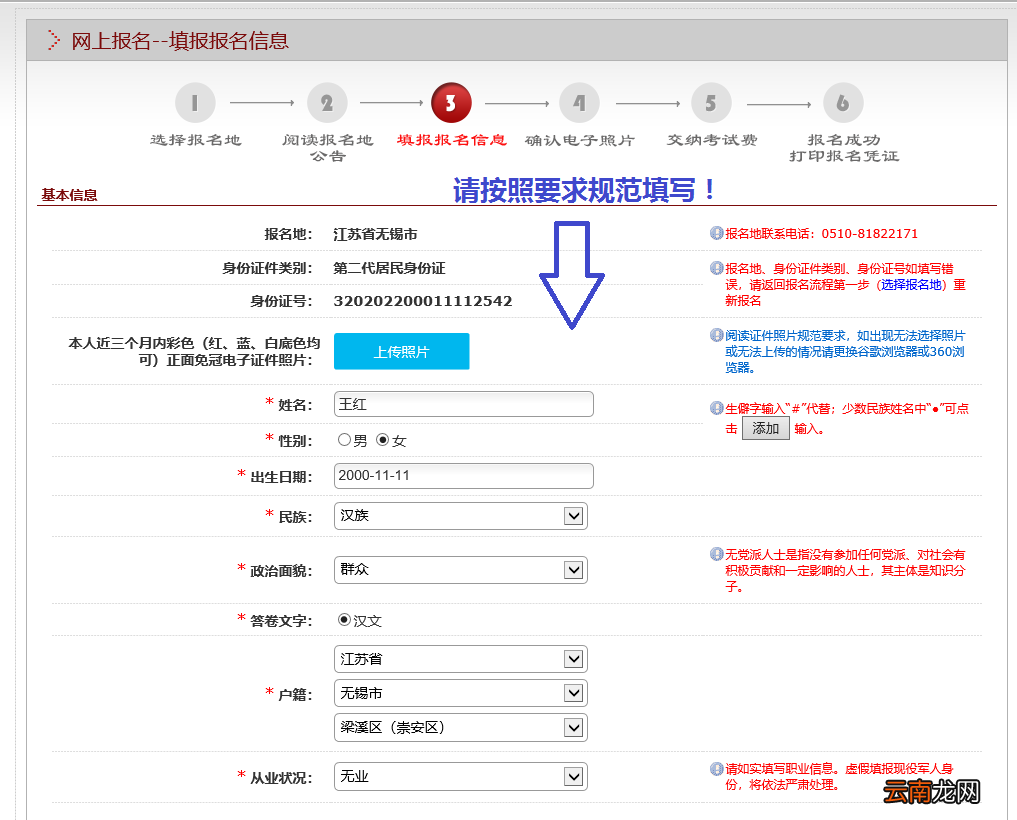Click info icon beside 无党派人士 explanation
The height and width of the screenshot is (820, 1017).
click(716, 554)
